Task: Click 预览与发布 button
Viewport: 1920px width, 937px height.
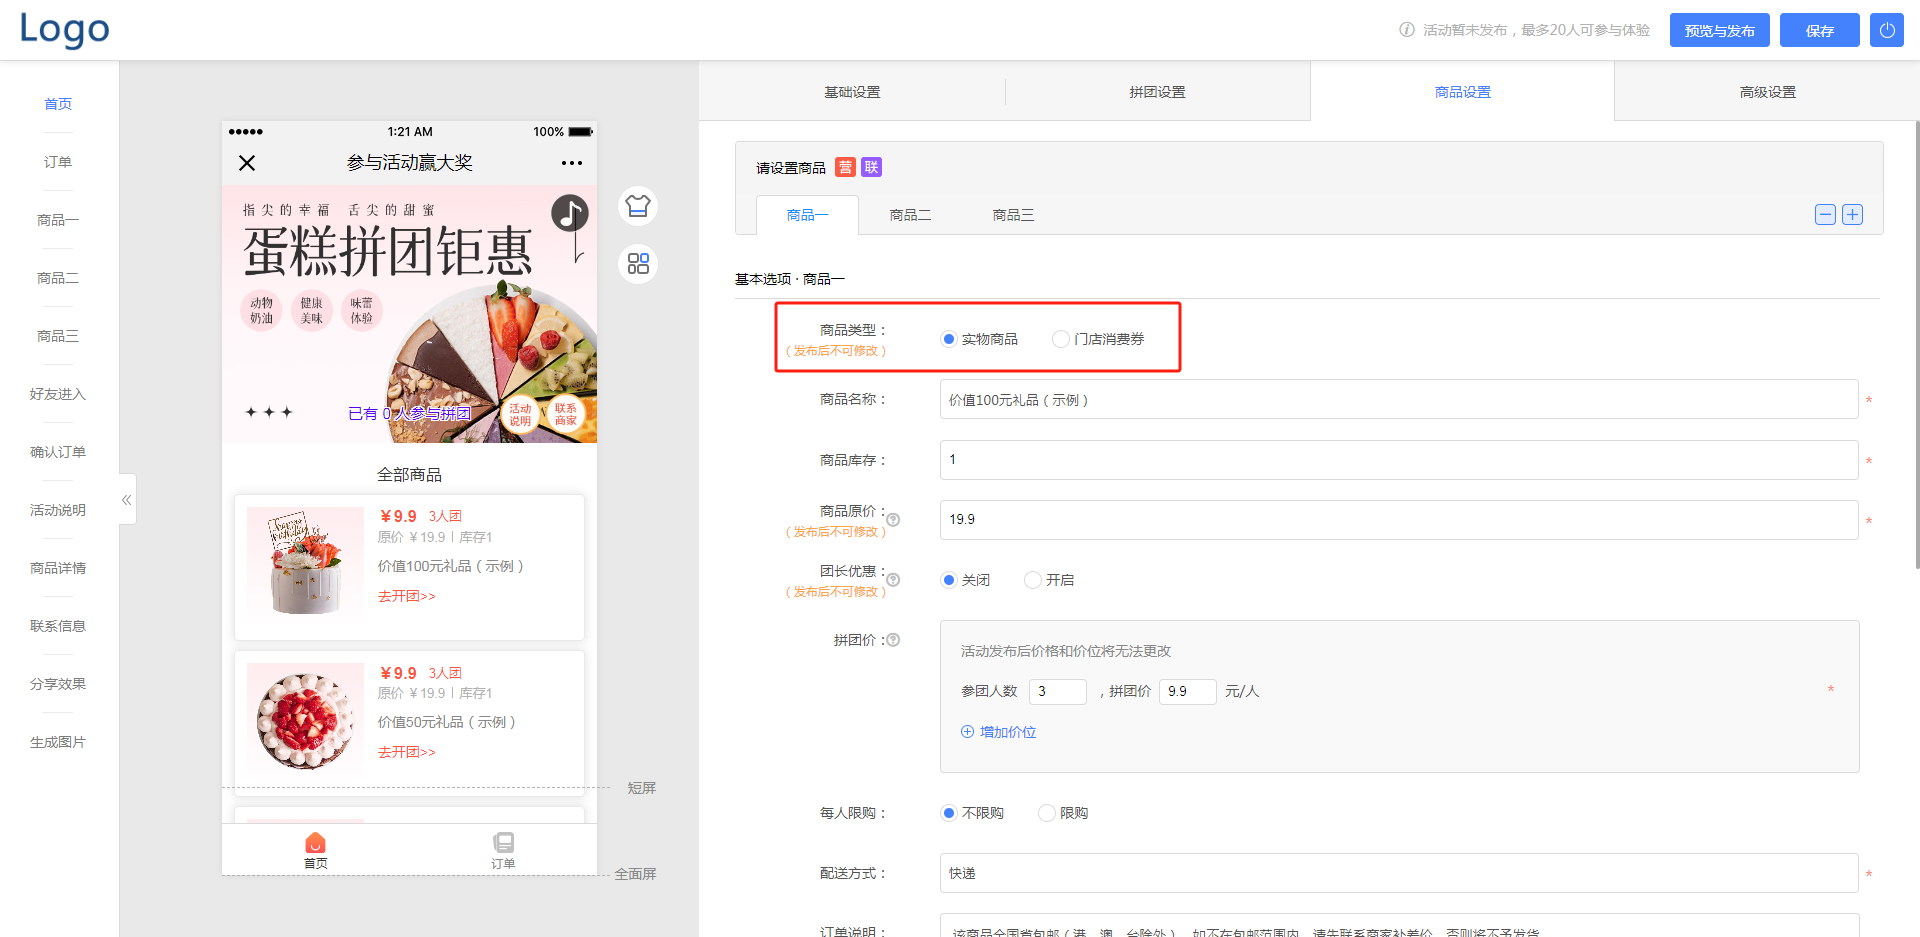Action: 1719,30
